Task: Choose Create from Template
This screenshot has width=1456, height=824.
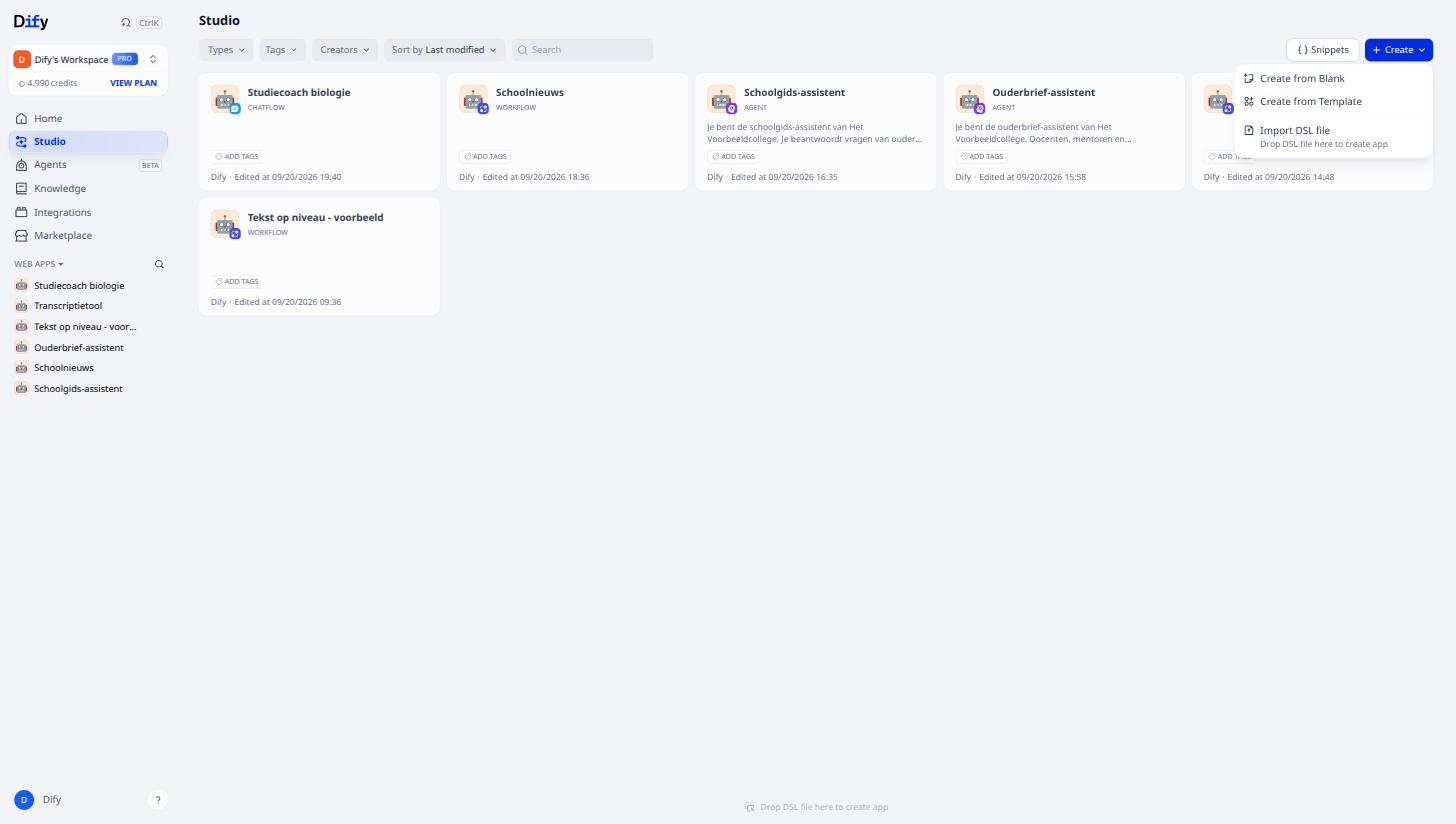Action: tap(1334, 101)
